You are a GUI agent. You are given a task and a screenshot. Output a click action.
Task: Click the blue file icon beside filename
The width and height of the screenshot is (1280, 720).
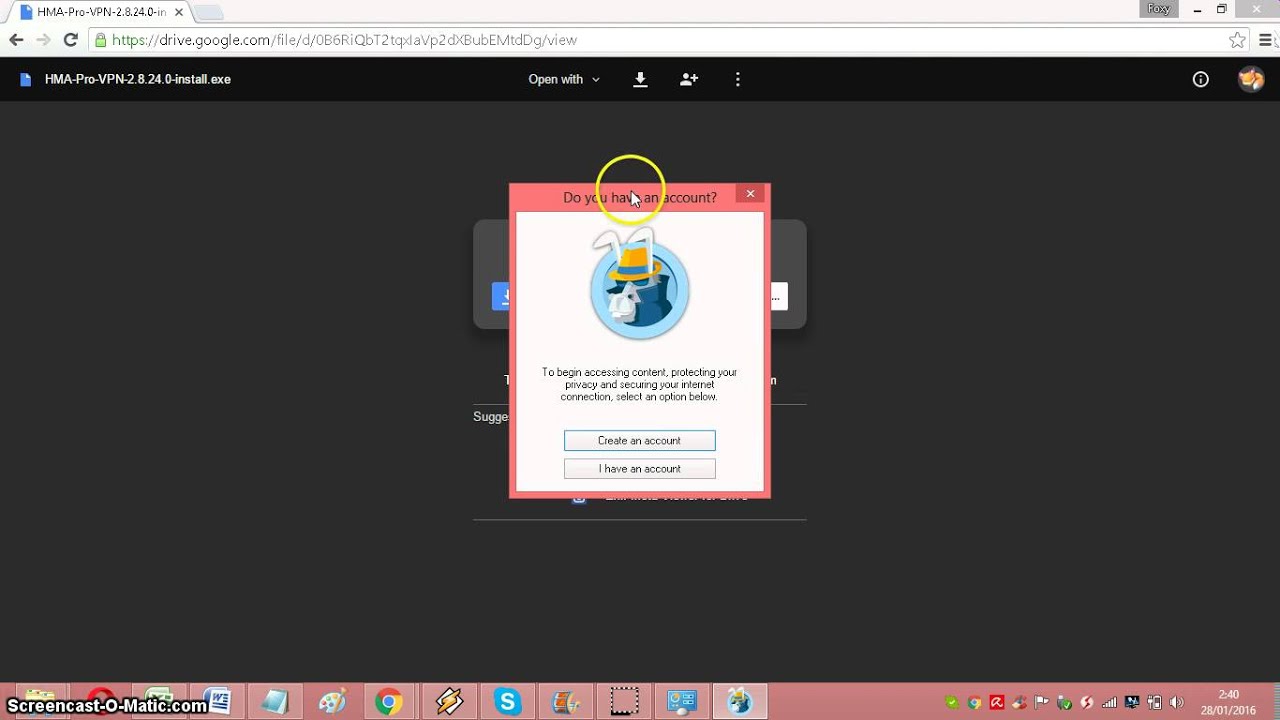click(x=25, y=79)
